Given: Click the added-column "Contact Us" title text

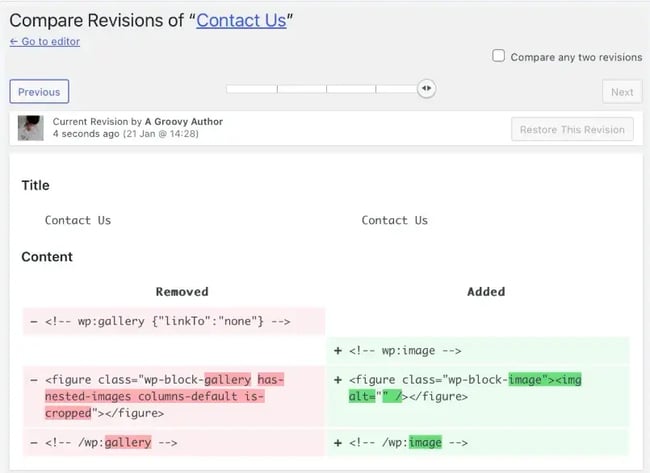Looking at the screenshot, I should pos(394,220).
